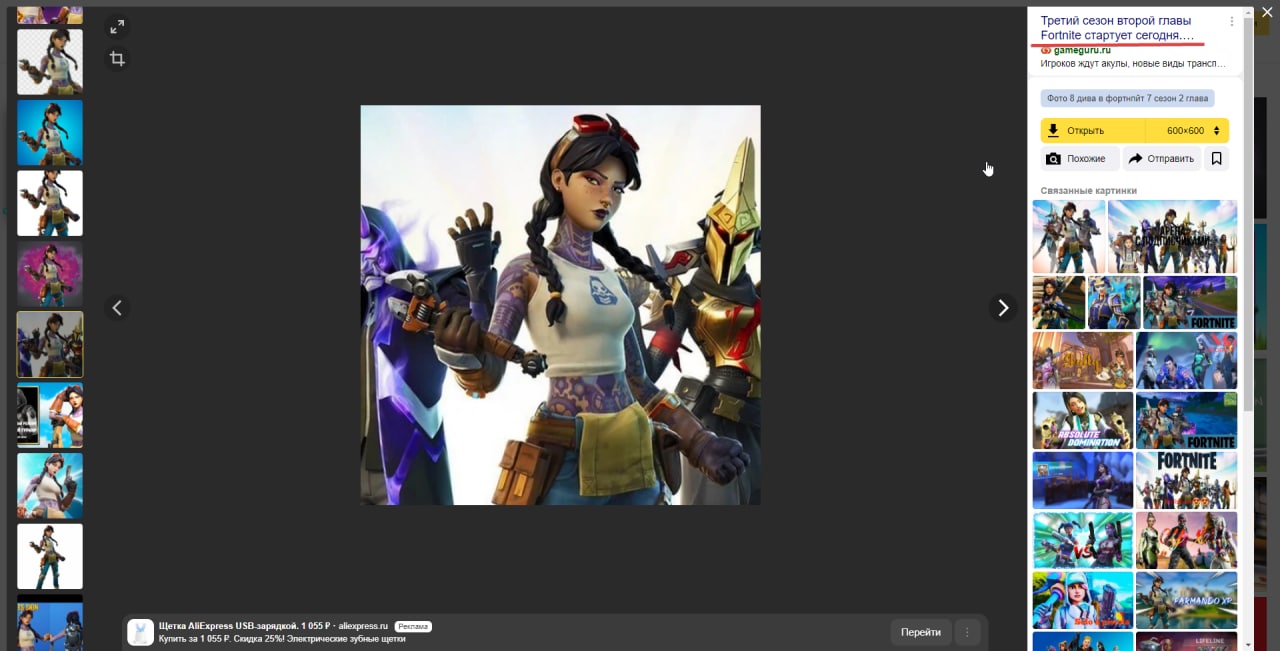The width and height of the screenshot is (1280, 651).
Task: Open related image with 'АРЕНА С ПОДПИСЧИКАМИ' text
Action: pyautogui.click(x=1172, y=237)
